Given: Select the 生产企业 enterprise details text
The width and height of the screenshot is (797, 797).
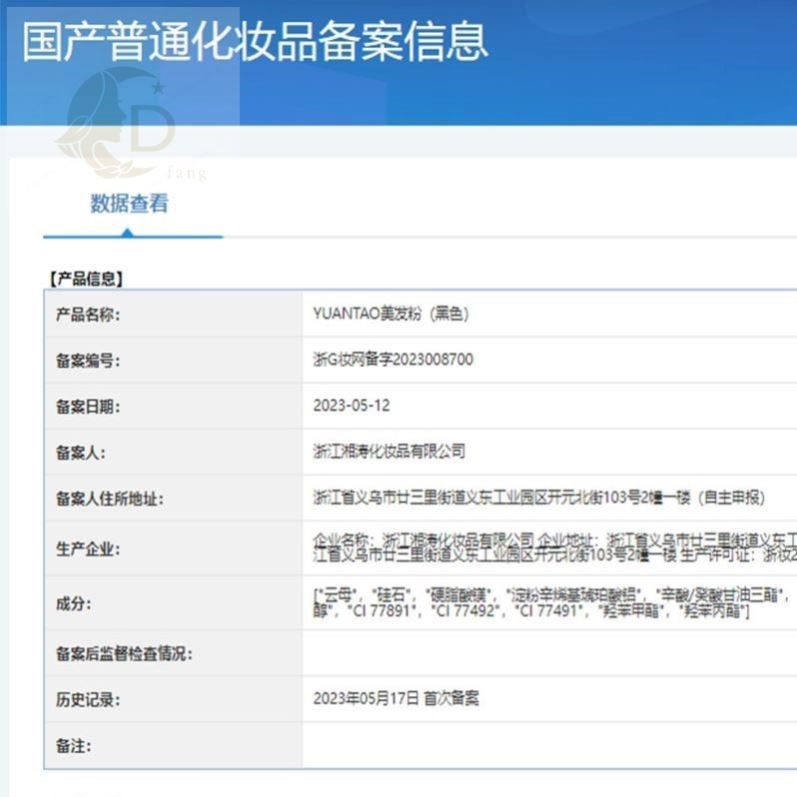Looking at the screenshot, I should coord(555,547).
